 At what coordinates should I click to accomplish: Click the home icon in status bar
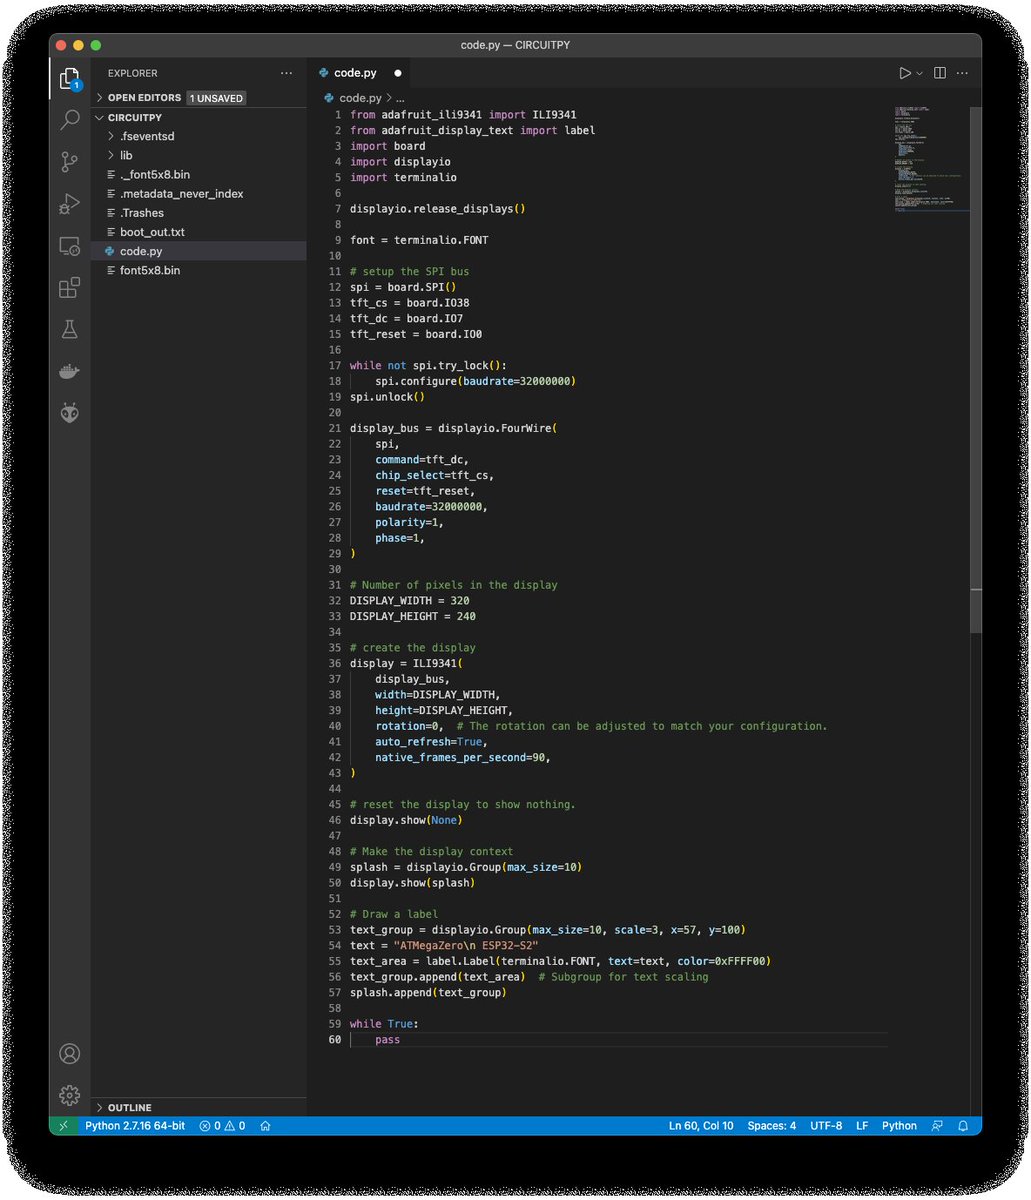point(266,1125)
